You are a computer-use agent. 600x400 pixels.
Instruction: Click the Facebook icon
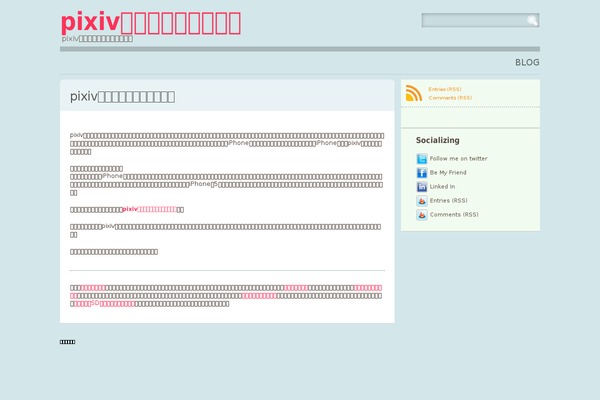coord(422,173)
